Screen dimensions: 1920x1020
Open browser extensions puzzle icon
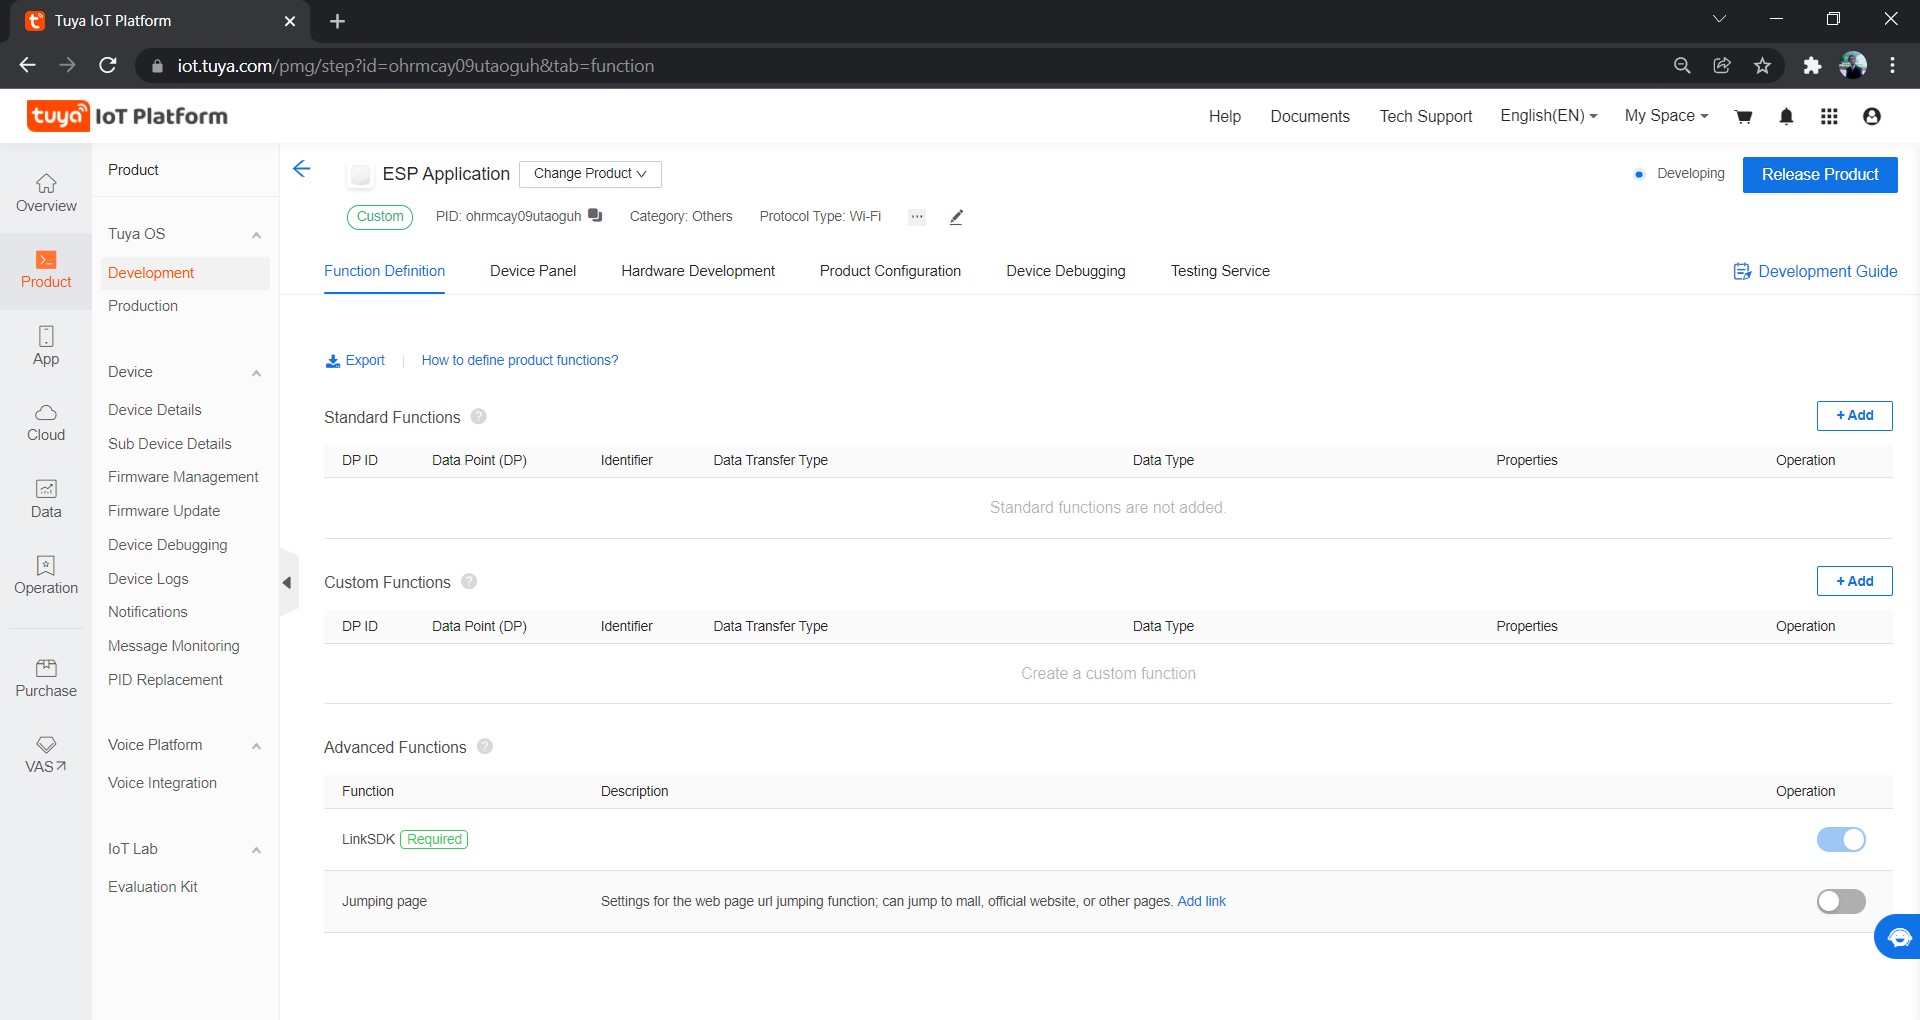pos(1812,65)
